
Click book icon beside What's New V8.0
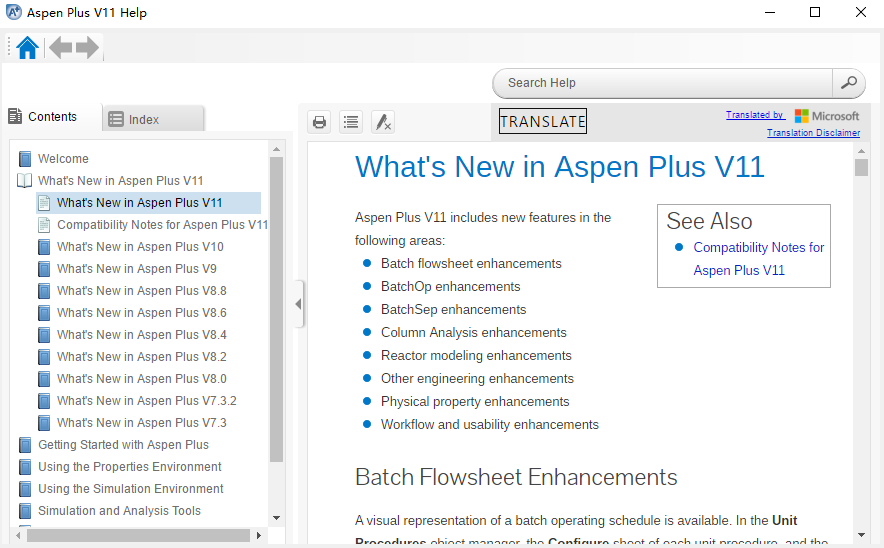click(x=44, y=379)
